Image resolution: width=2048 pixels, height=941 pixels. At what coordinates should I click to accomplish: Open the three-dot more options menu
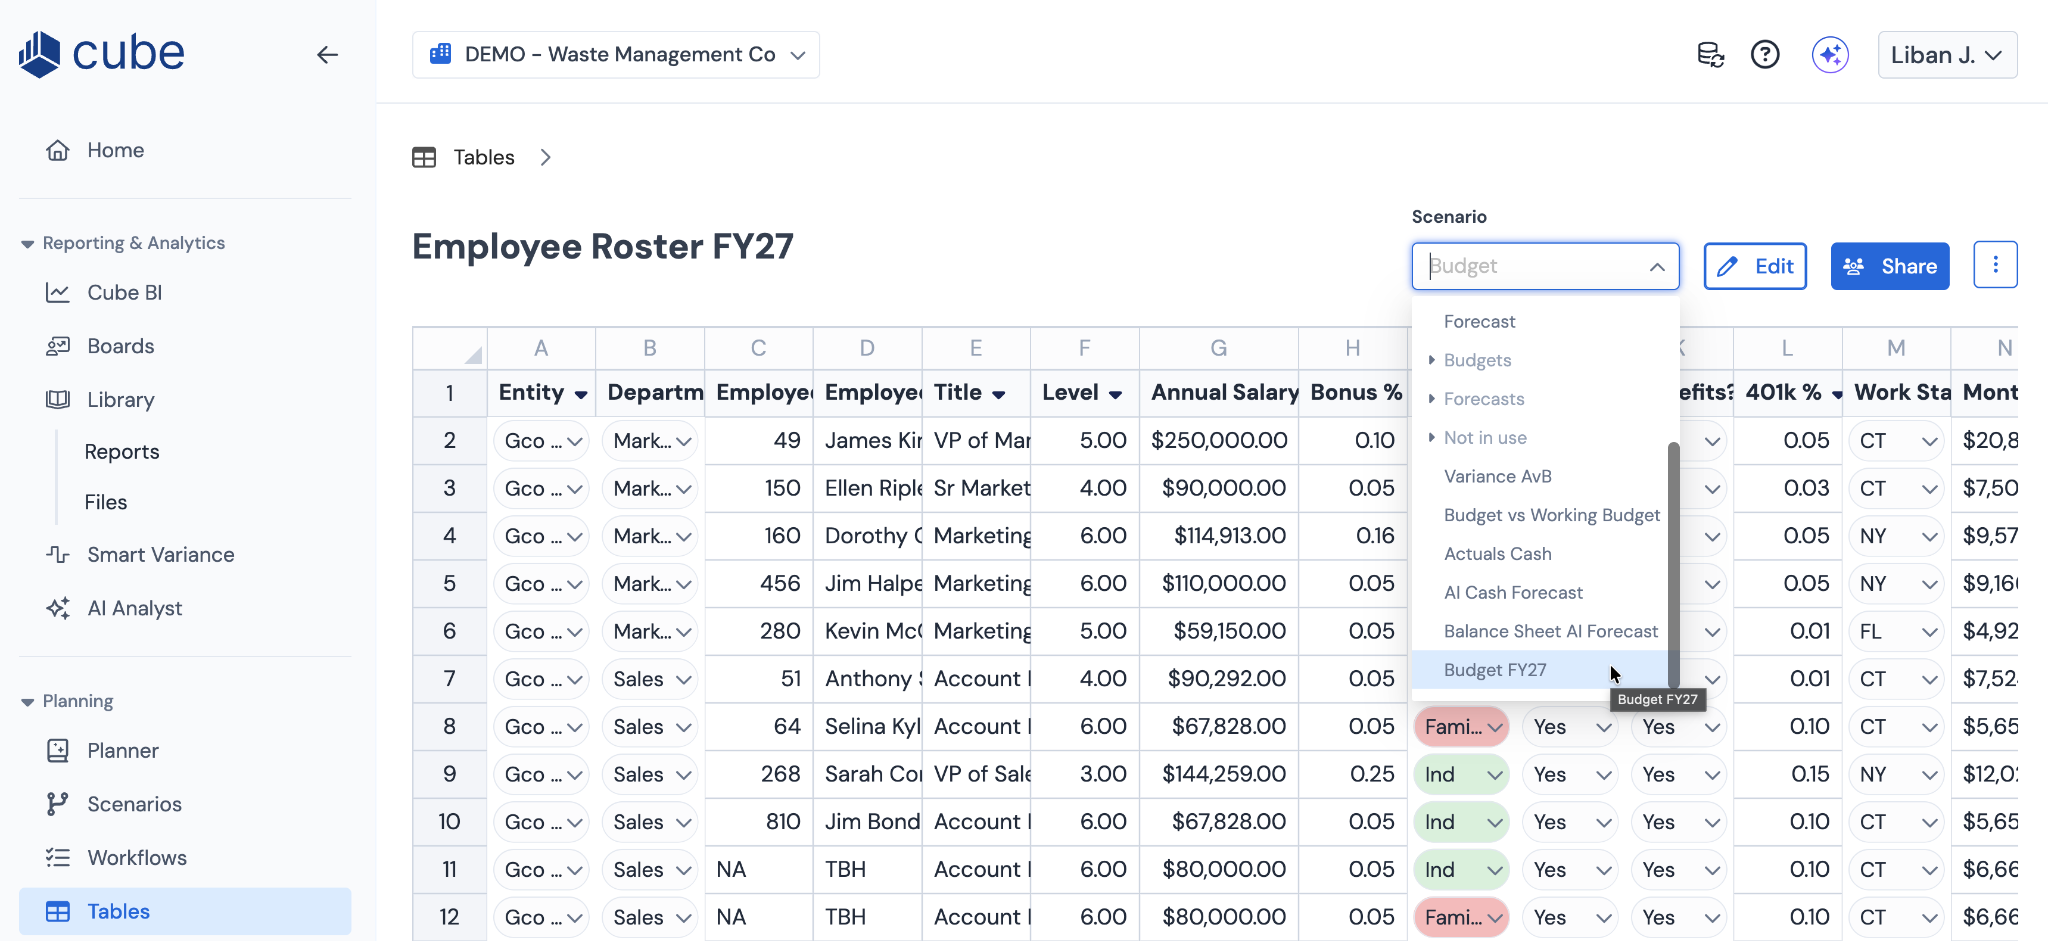click(x=1995, y=265)
